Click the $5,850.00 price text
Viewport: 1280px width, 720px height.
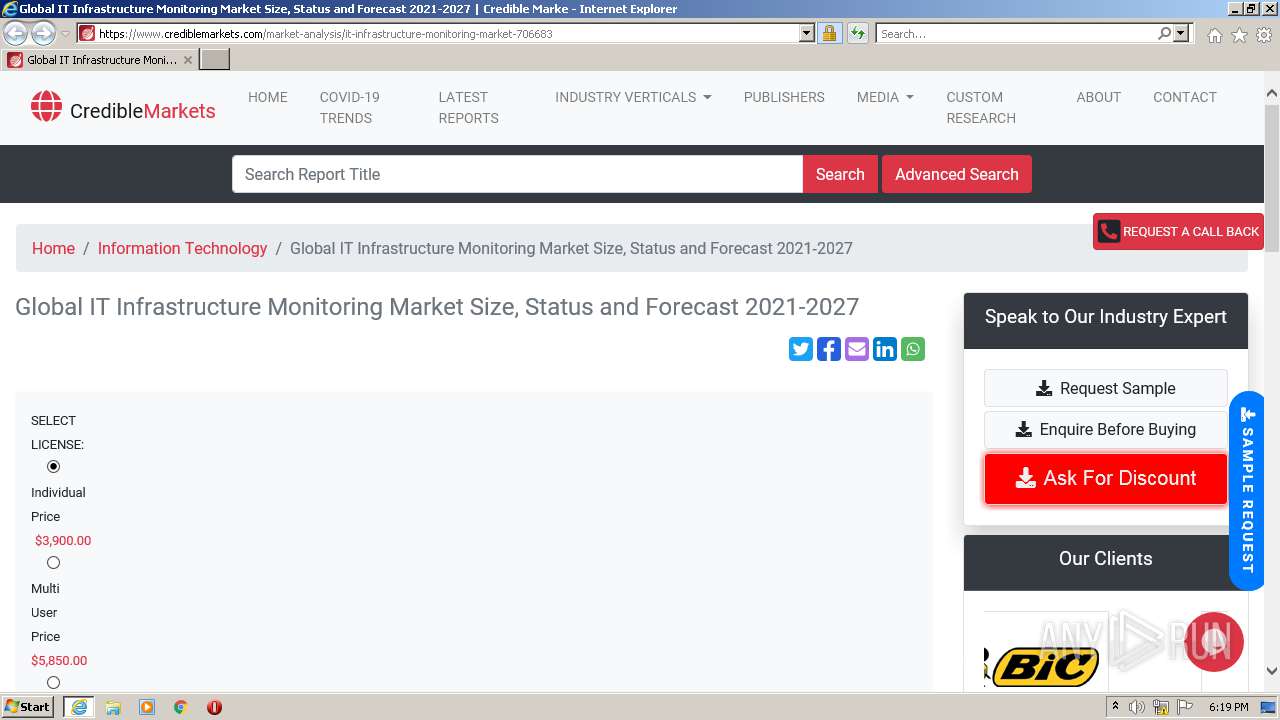coord(59,660)
